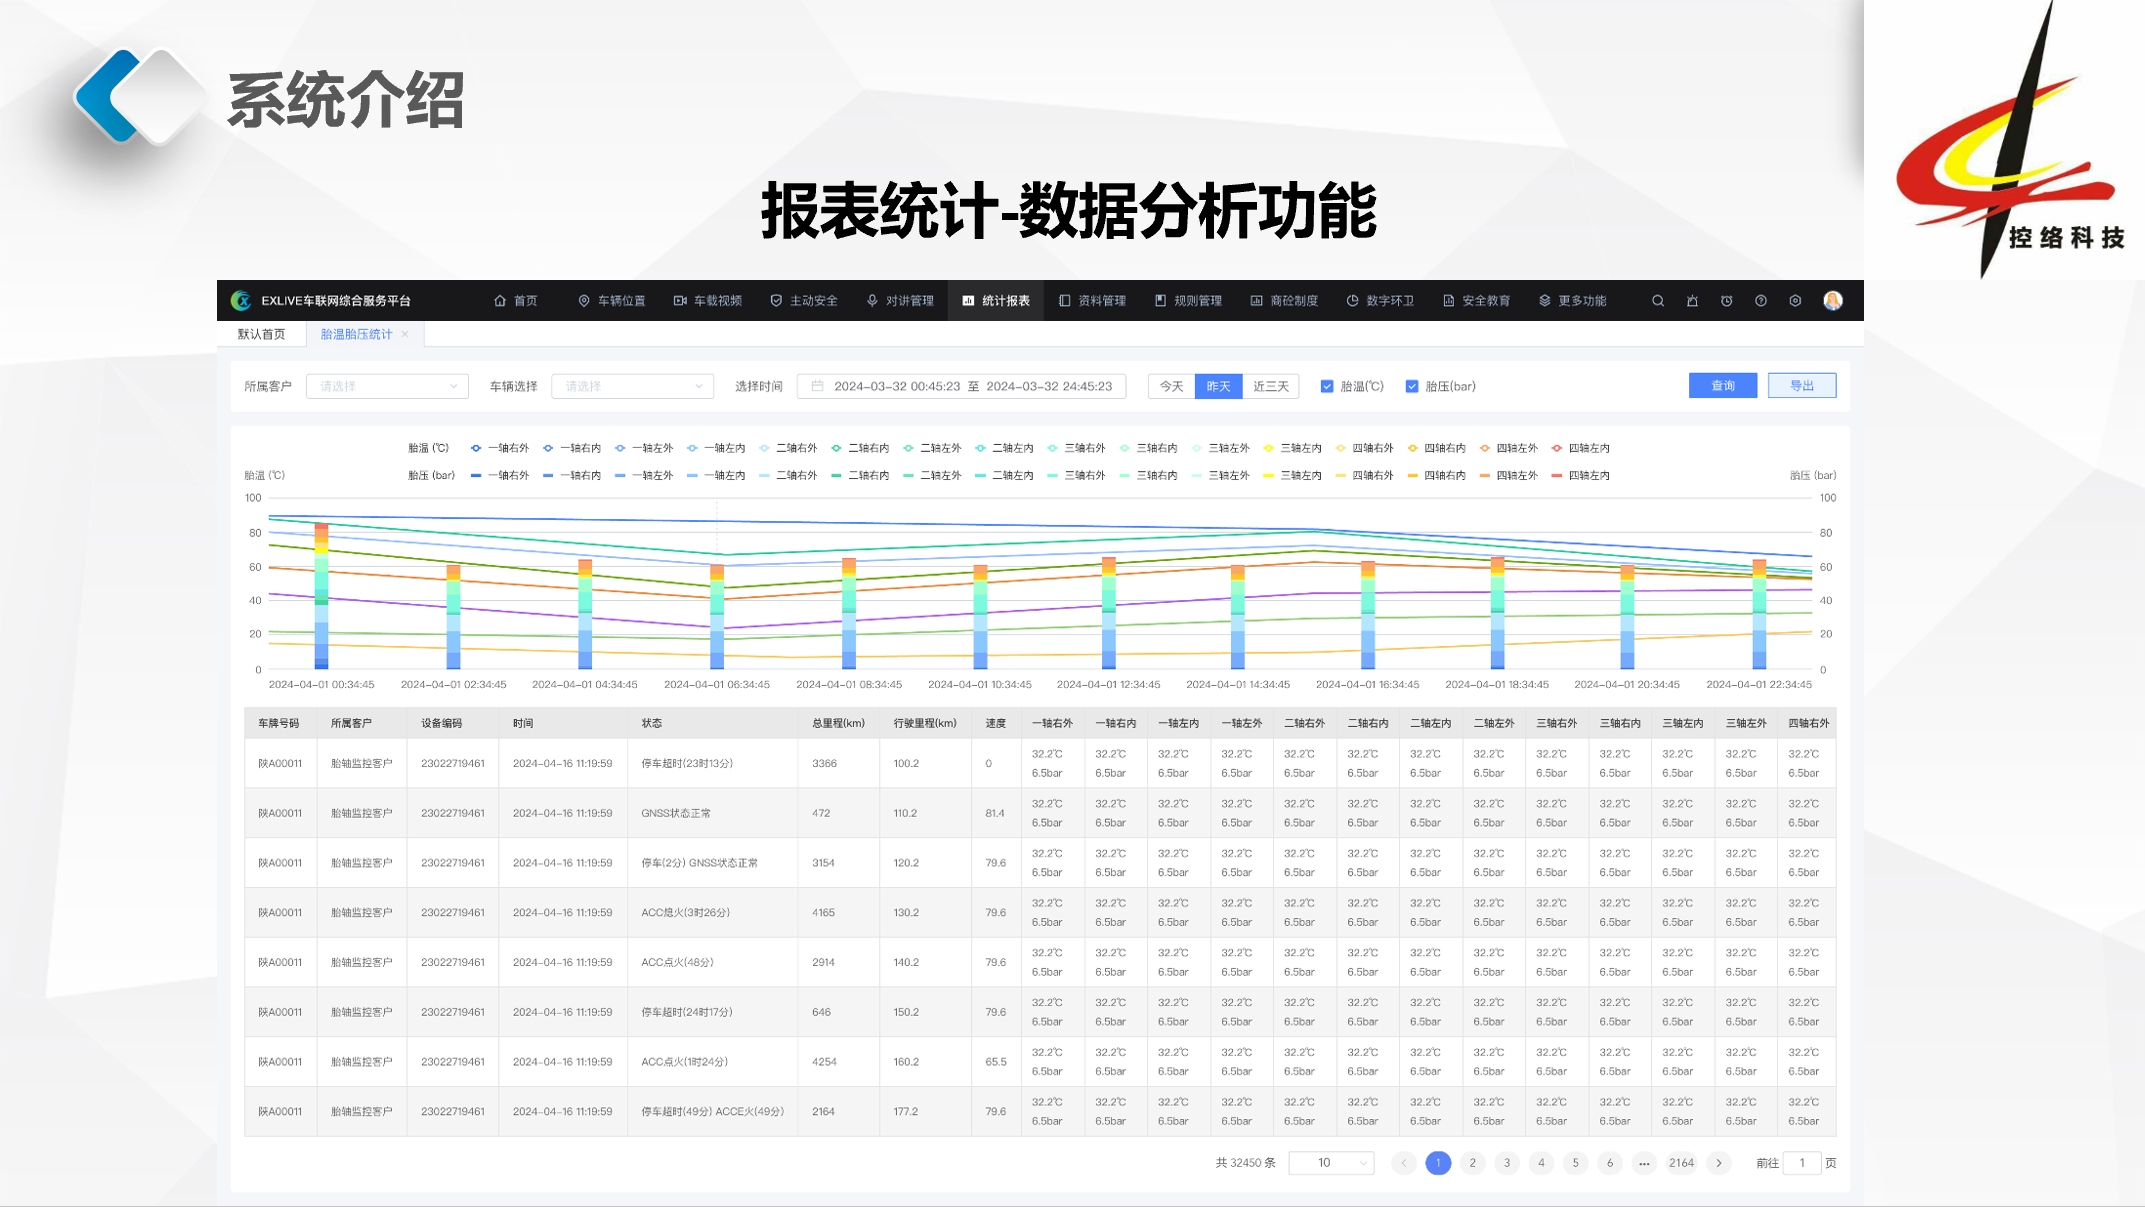The height and width of the screenshot is (1207, 2145).
Task: Click the 导出 export button
Action: tap(1801, 386)
